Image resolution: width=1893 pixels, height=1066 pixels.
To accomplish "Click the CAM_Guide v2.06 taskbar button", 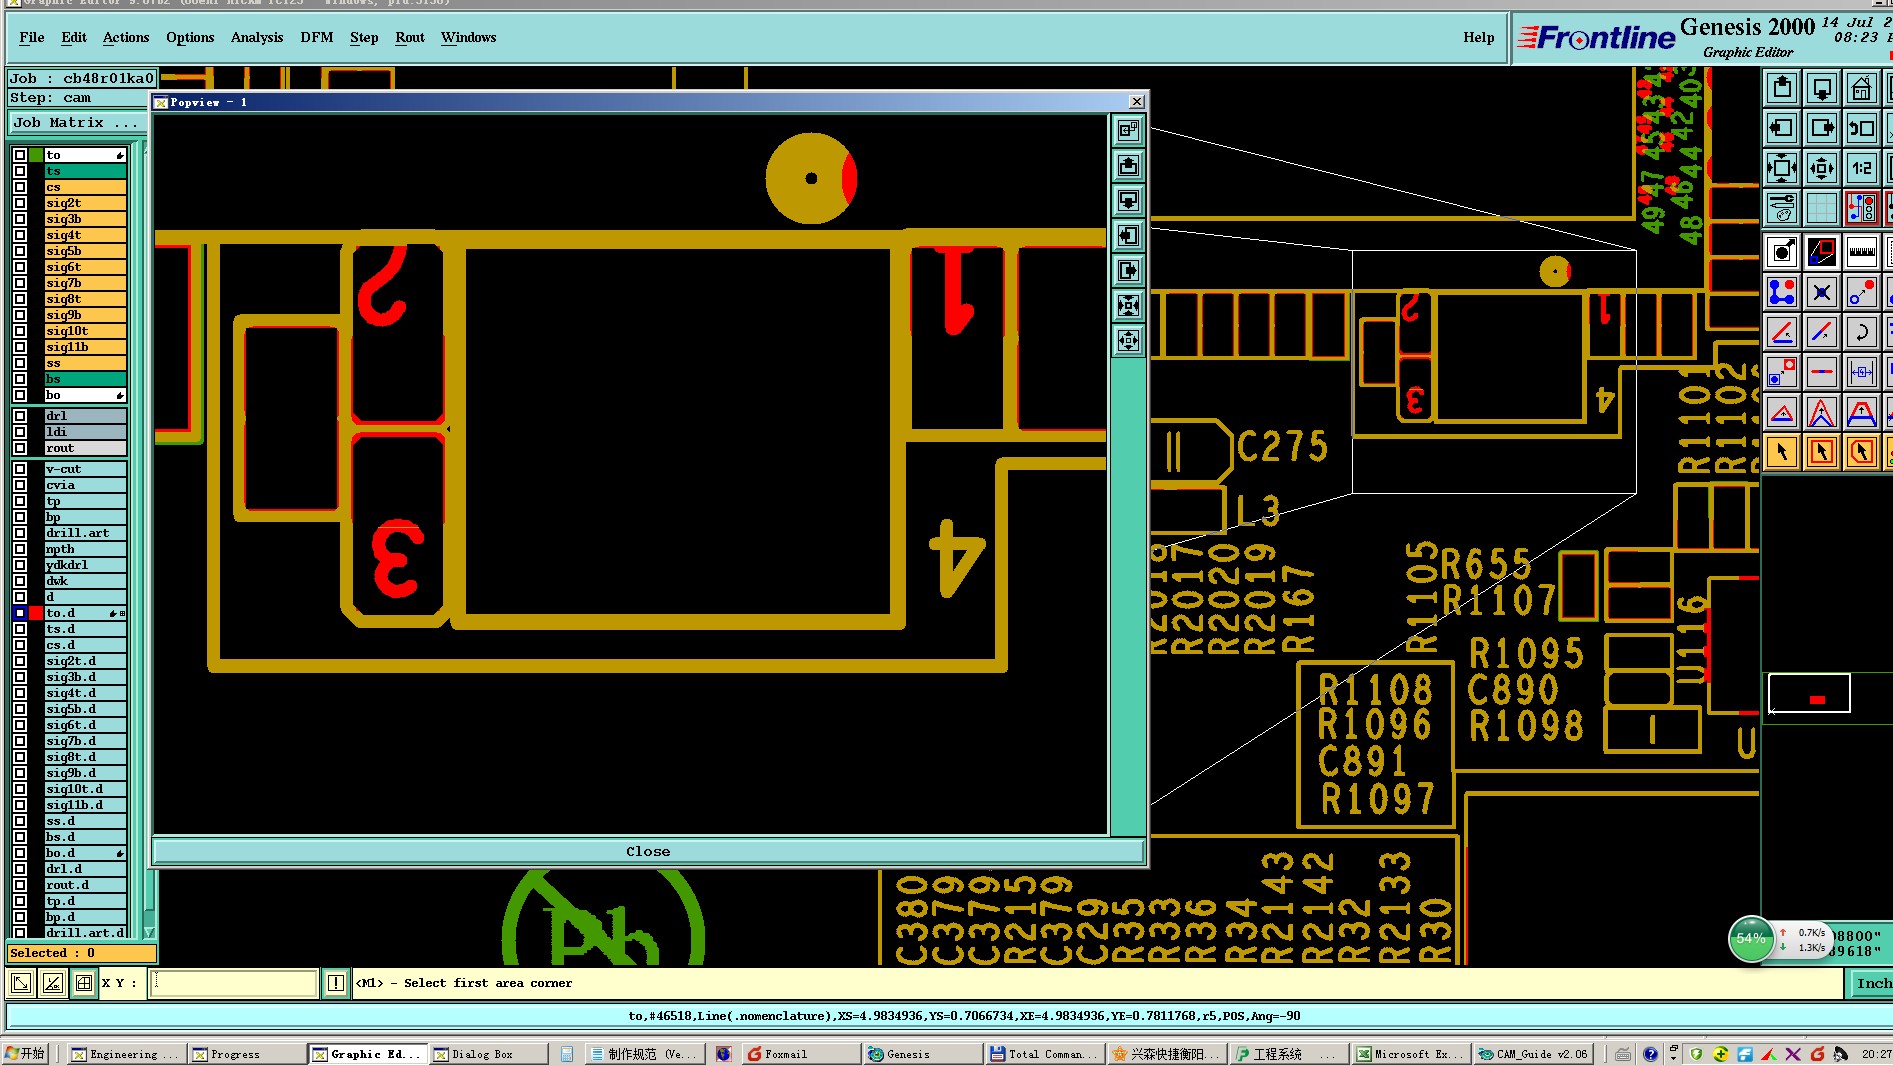I will (1534, 1054).
